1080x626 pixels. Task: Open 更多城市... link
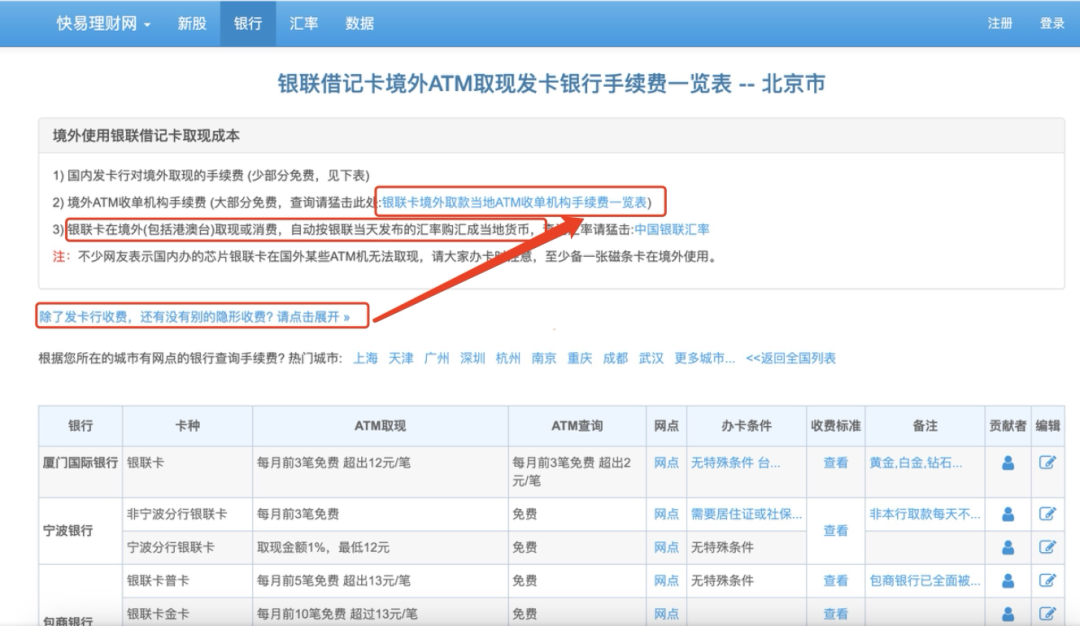[x=705, y=358]
